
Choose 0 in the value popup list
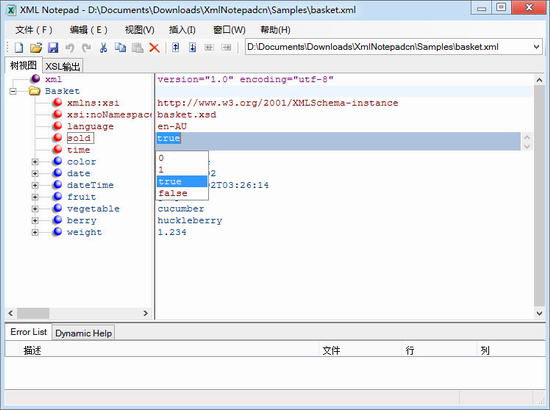pyautogui.click(x=182, y=158)
